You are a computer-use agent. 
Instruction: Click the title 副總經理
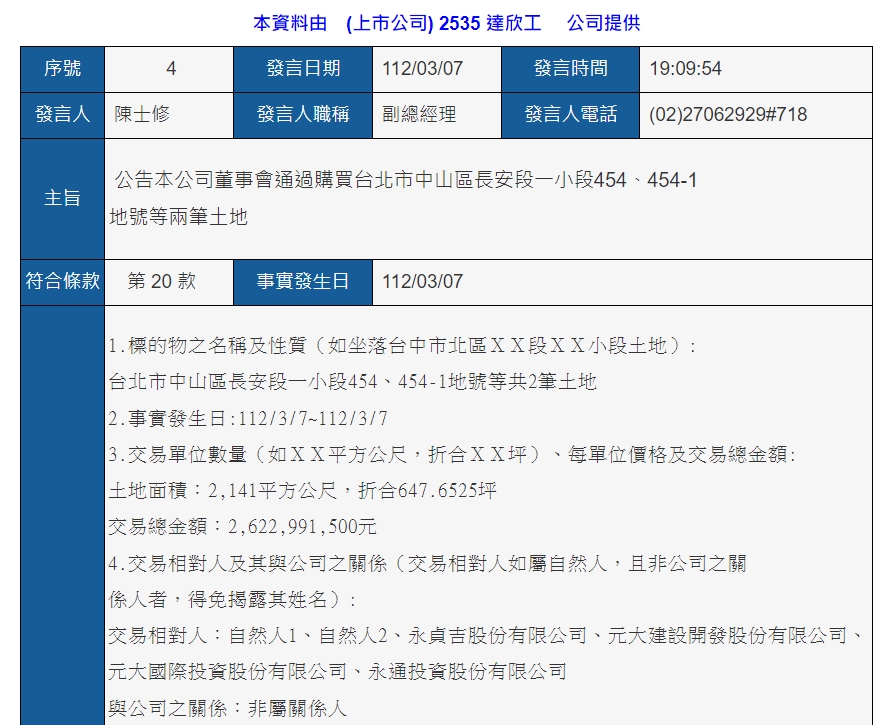coord(419,115)
